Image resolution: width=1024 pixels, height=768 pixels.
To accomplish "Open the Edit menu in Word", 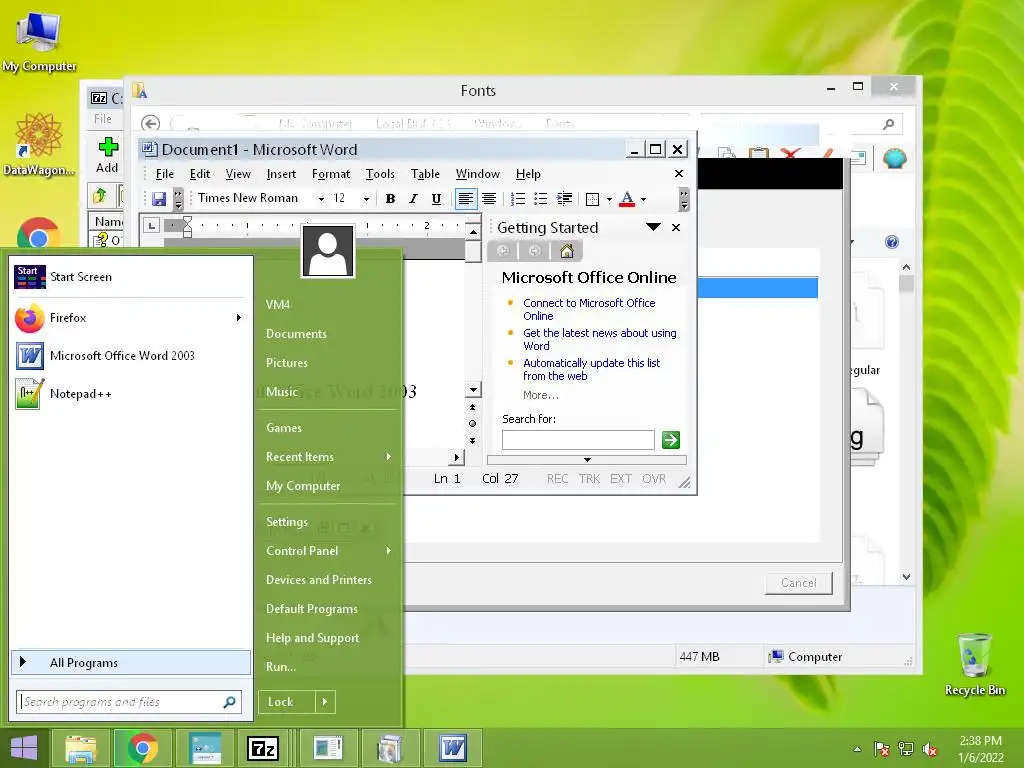I will 200,174.
